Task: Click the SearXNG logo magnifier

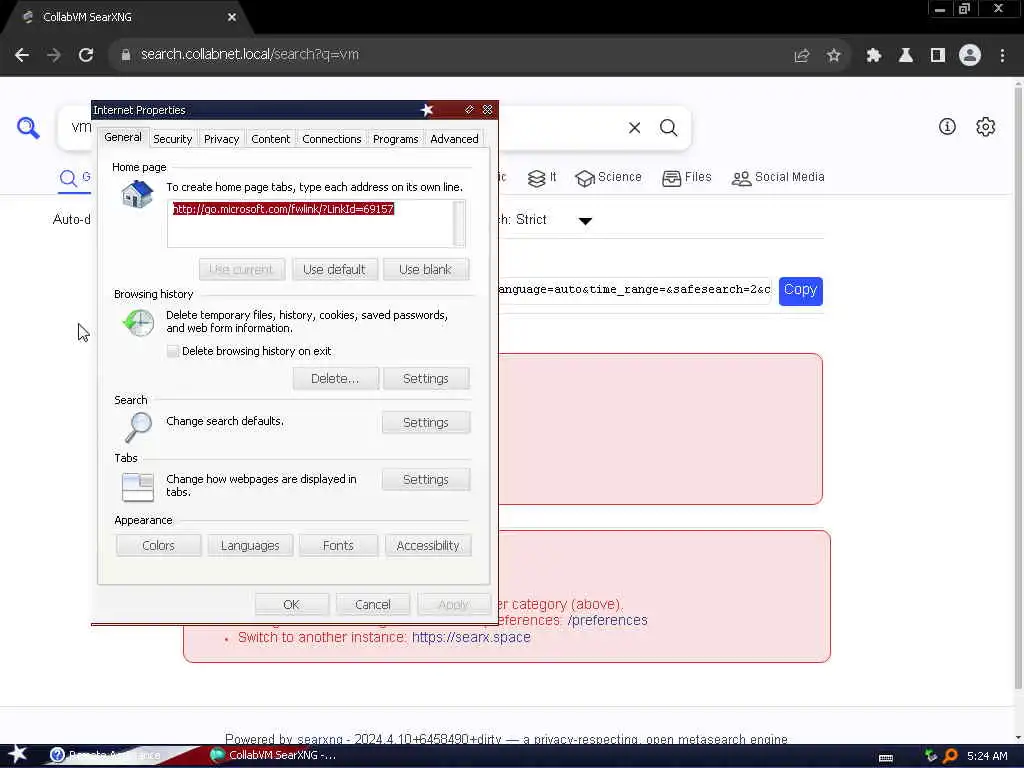Action: click(x=28, y=127)
